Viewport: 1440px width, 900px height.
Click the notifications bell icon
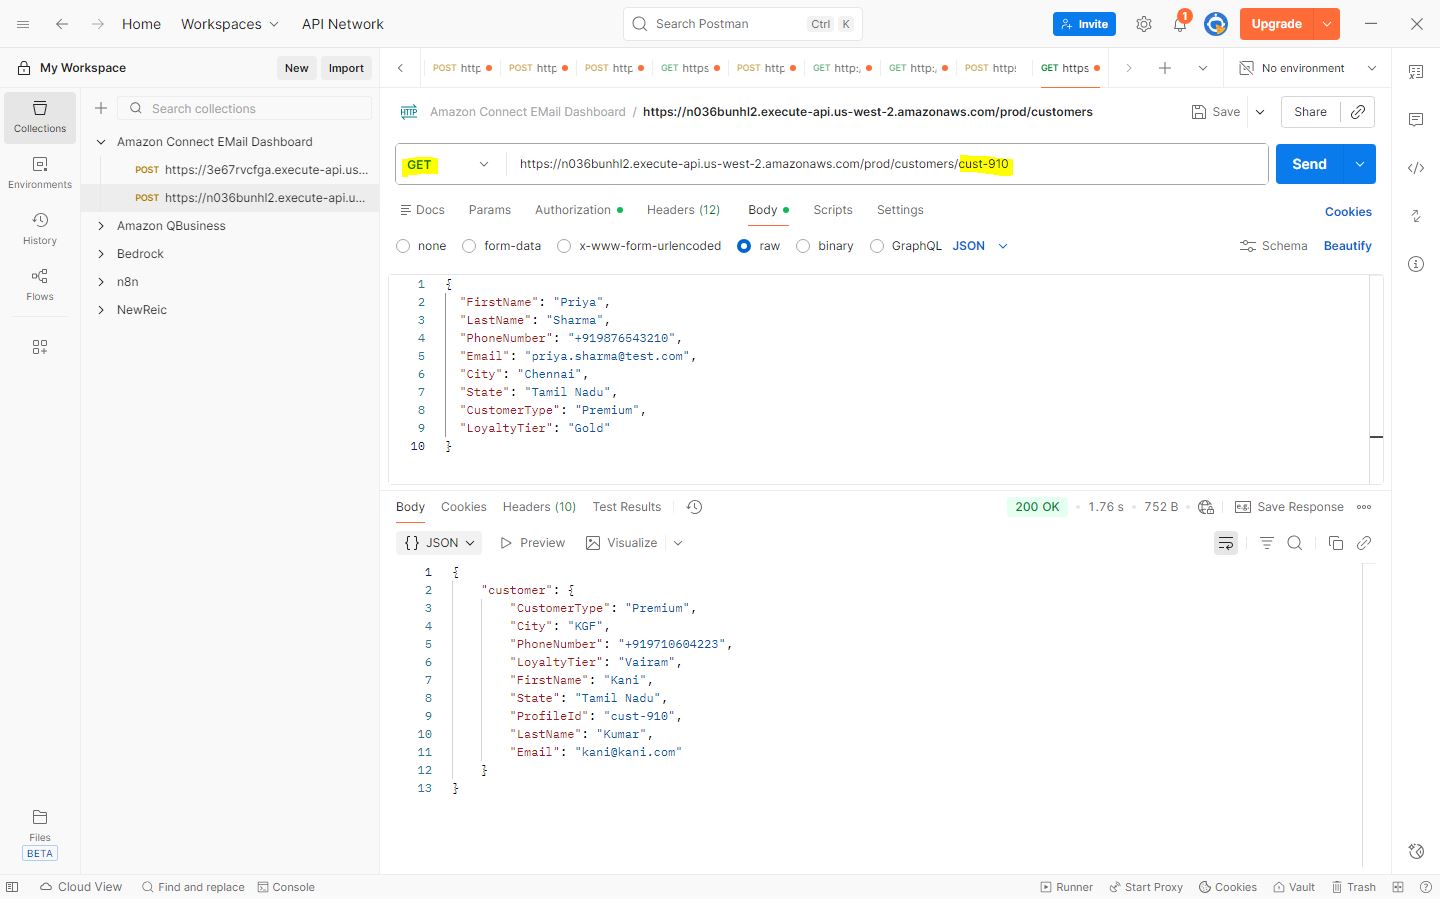pos(1180,24)
